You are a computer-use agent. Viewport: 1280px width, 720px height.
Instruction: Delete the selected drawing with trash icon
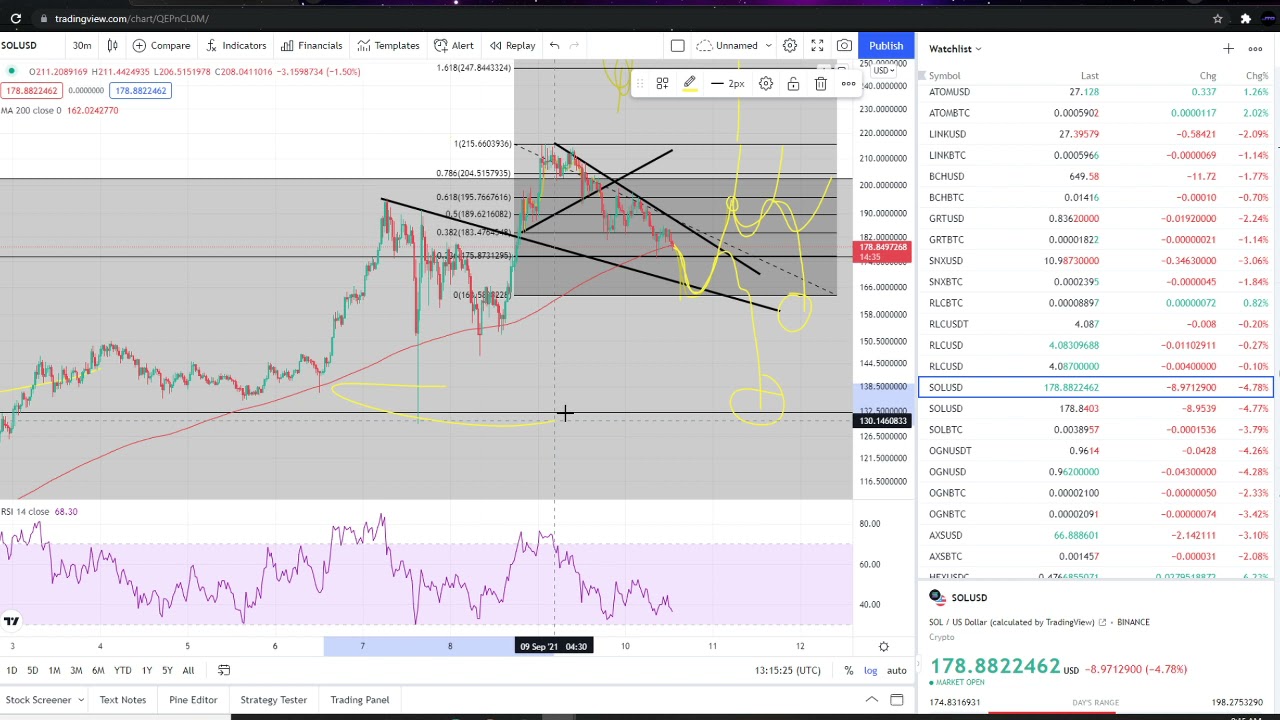click(820, 84)
